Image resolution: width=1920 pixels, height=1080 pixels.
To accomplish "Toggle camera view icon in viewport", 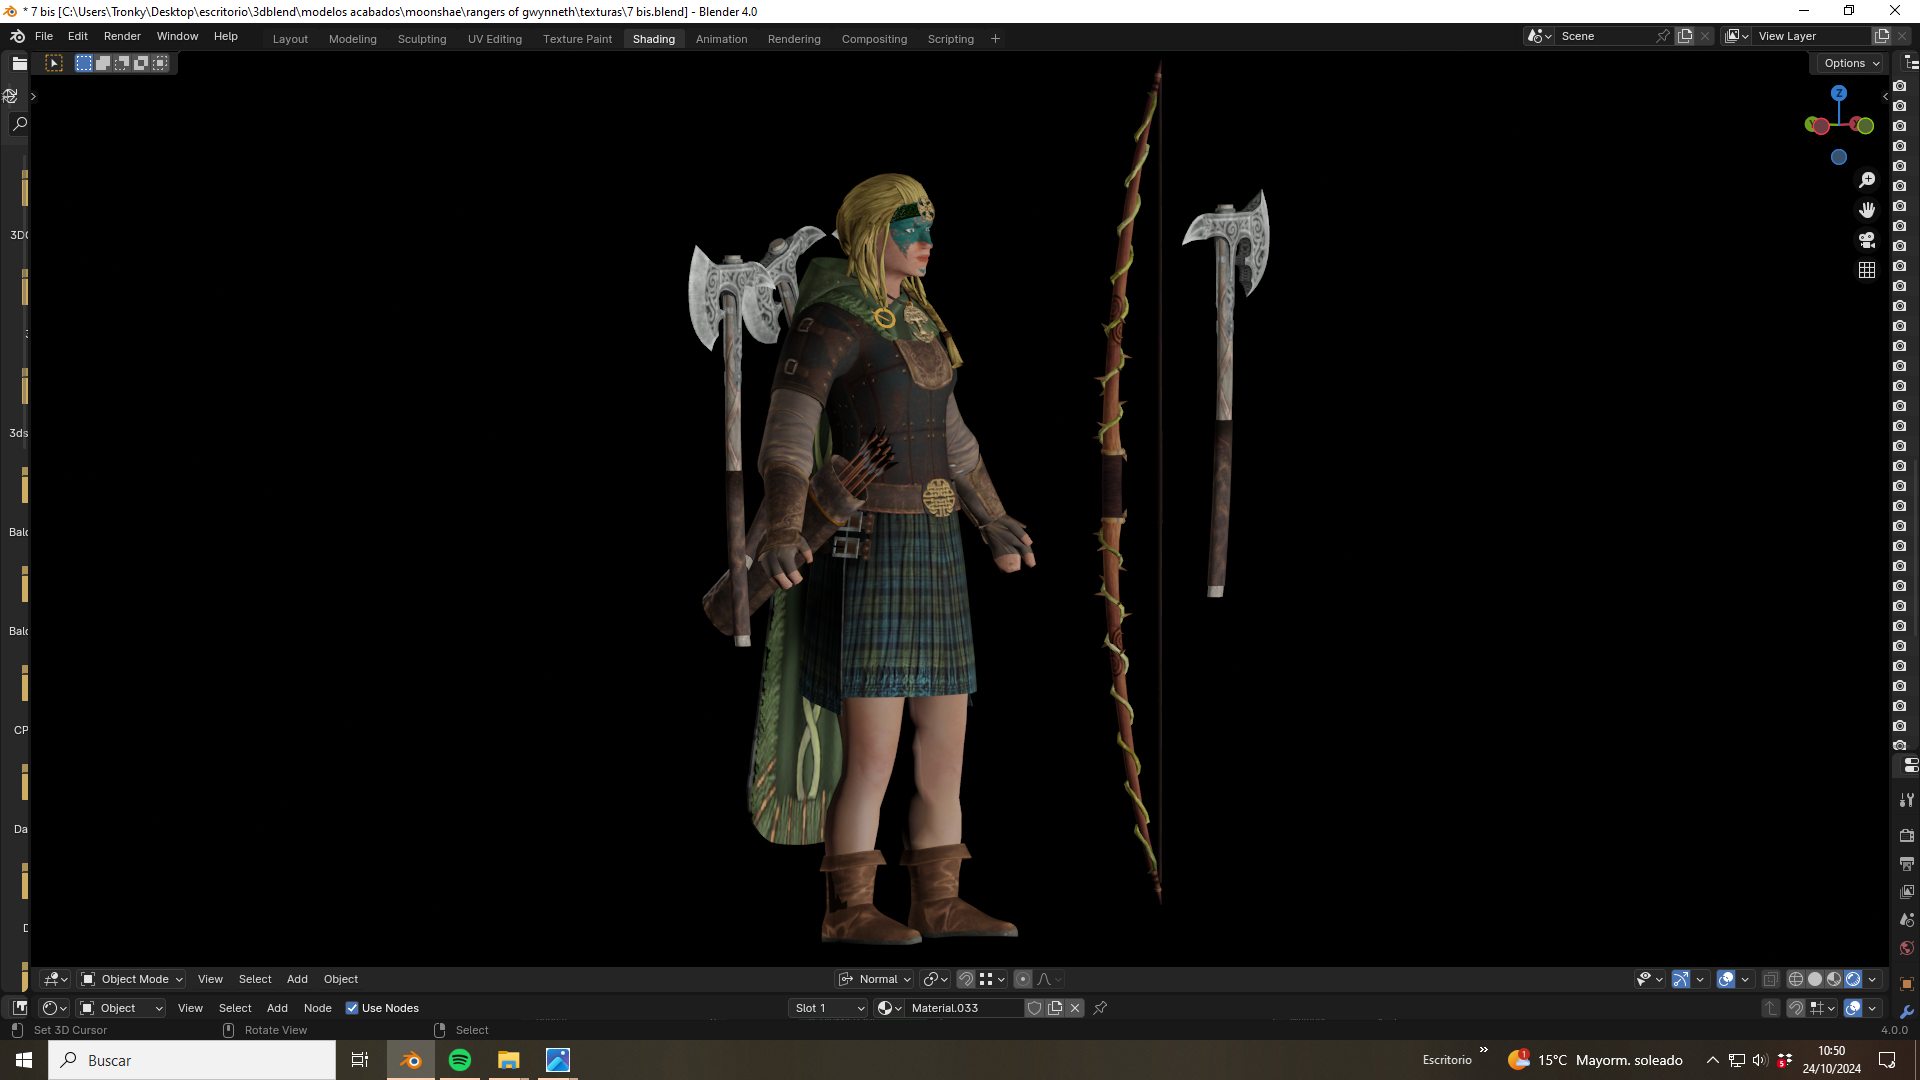I will pos(1867,240).
